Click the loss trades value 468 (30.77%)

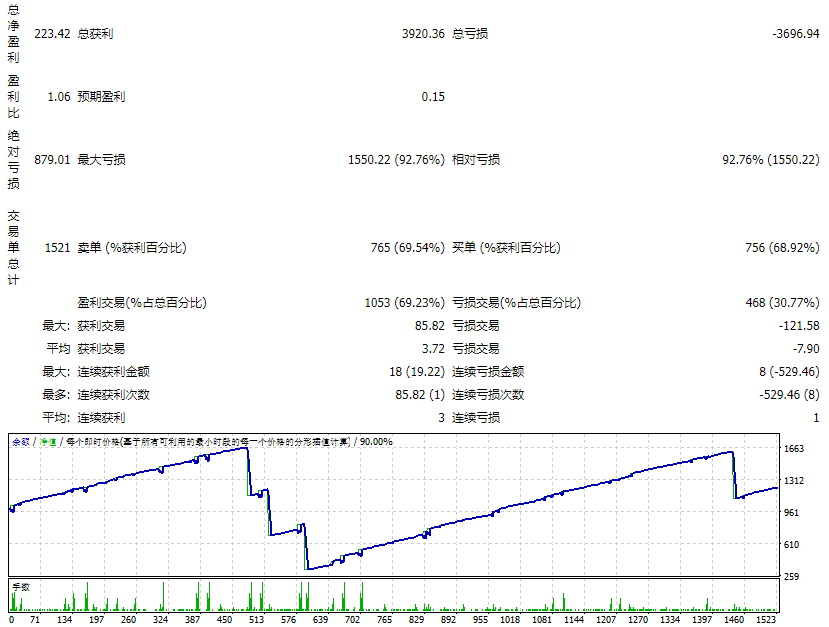(782, 303)
